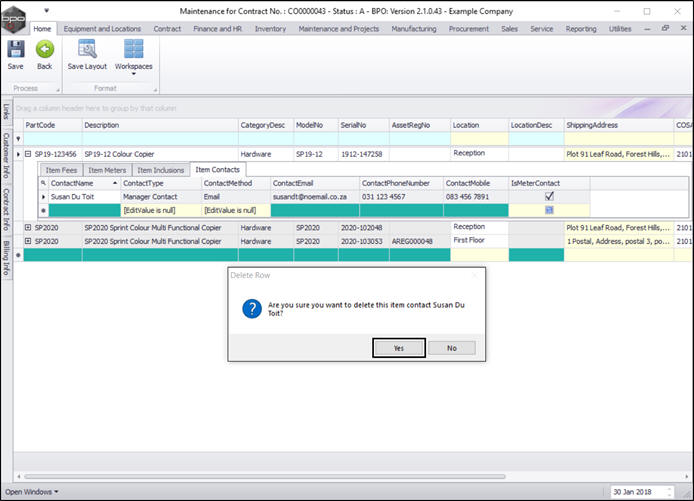Click the Save floppy disk icon

coord(15,49)
